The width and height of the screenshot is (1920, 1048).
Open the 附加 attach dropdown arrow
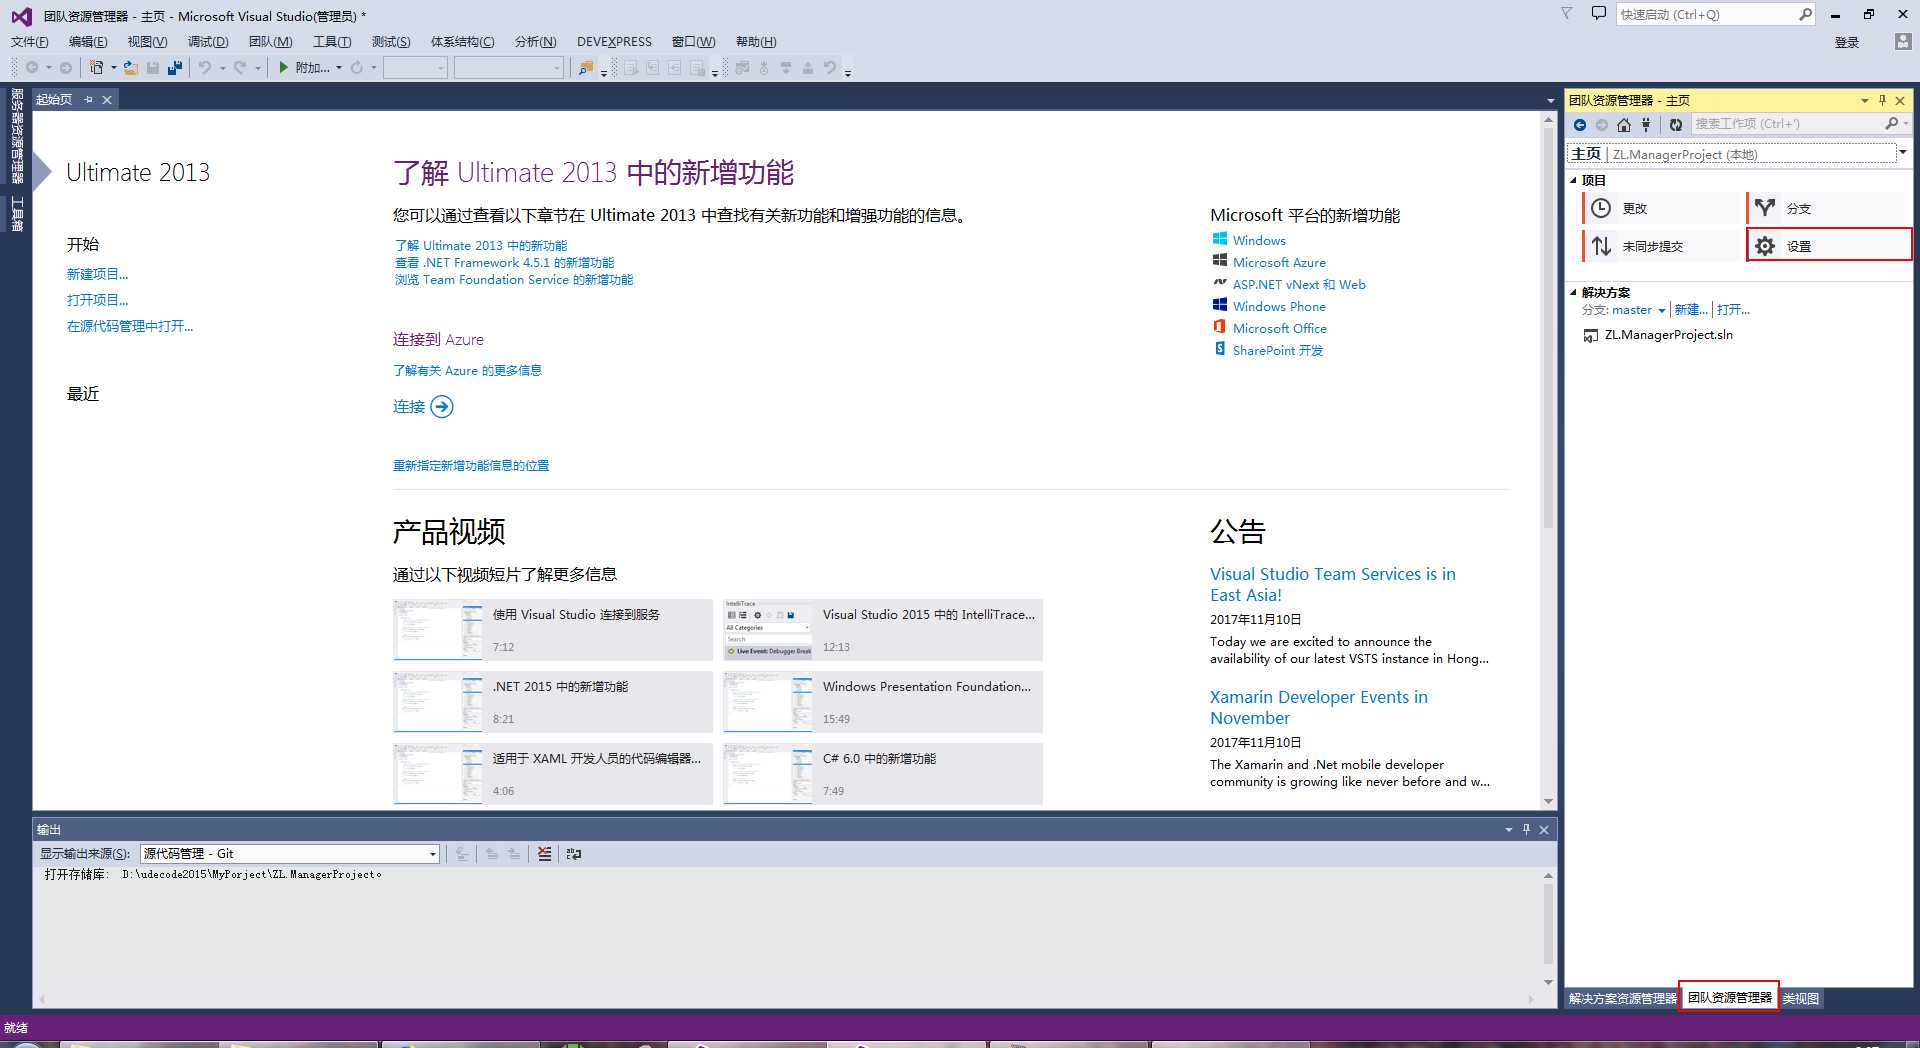coord(339,68)
